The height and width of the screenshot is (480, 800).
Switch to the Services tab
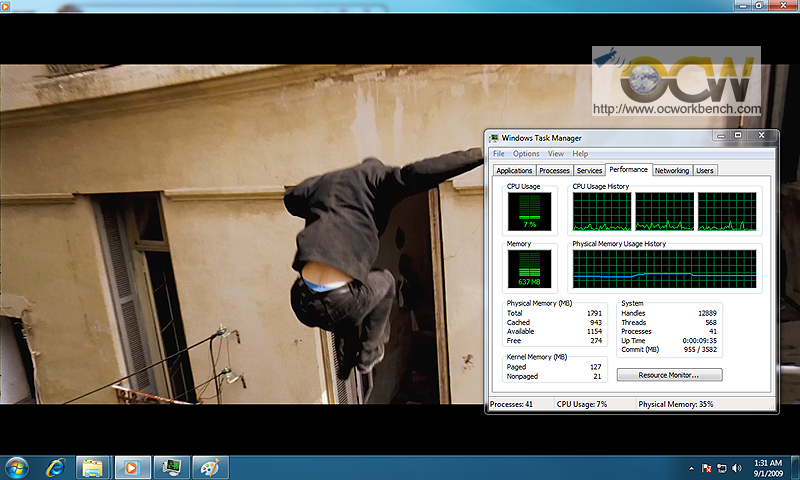tap(589, 170)
